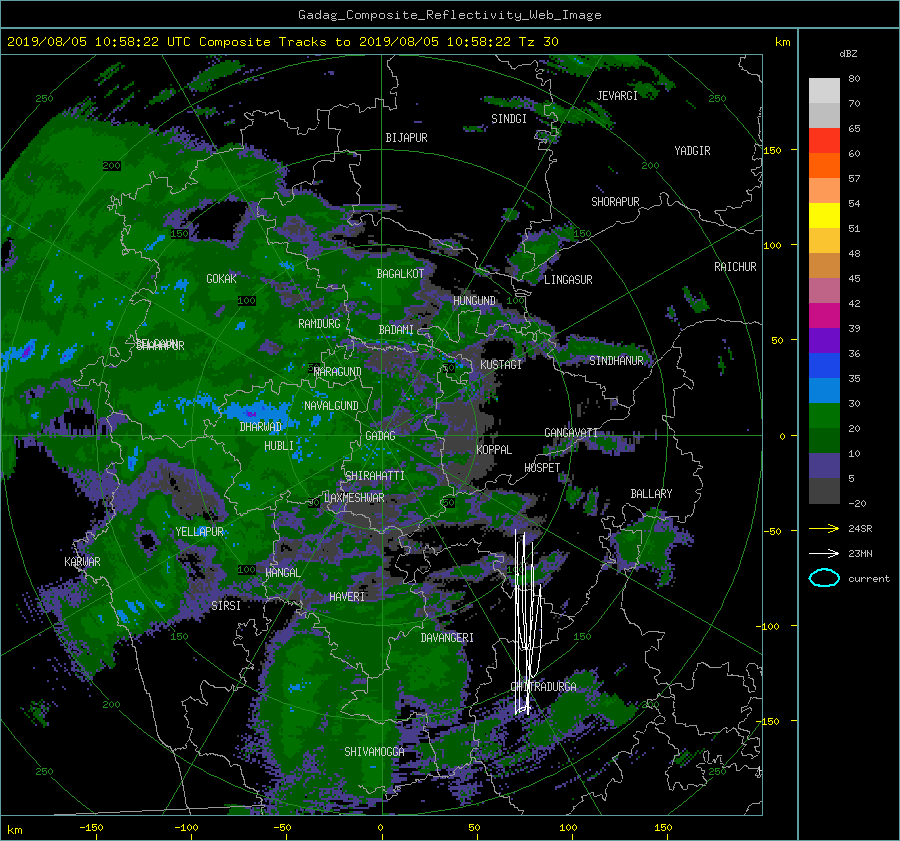The height and width of the screenshot is (841, 900).
Task: Click the KARWAR city label
Action: (82, 562)
